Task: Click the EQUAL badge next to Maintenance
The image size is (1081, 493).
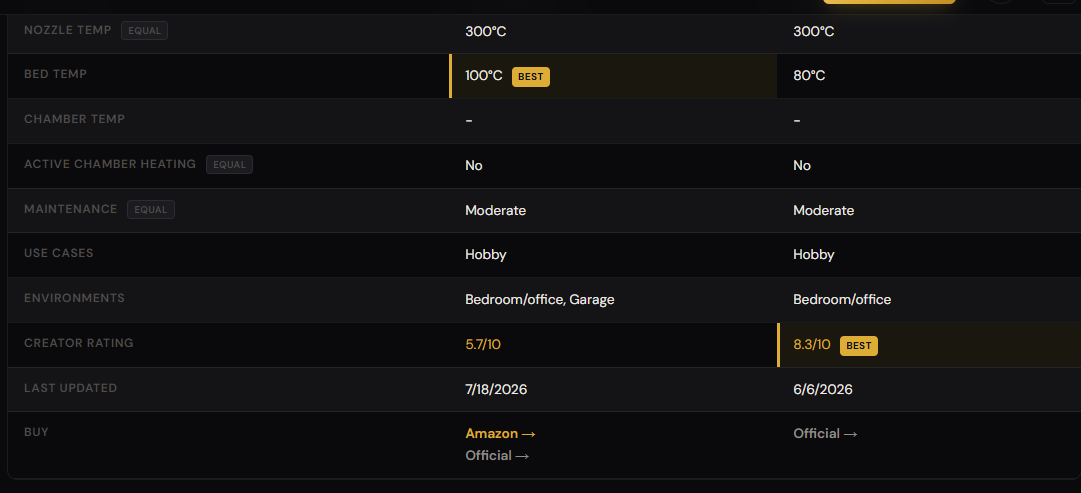Action: point(151,210)
